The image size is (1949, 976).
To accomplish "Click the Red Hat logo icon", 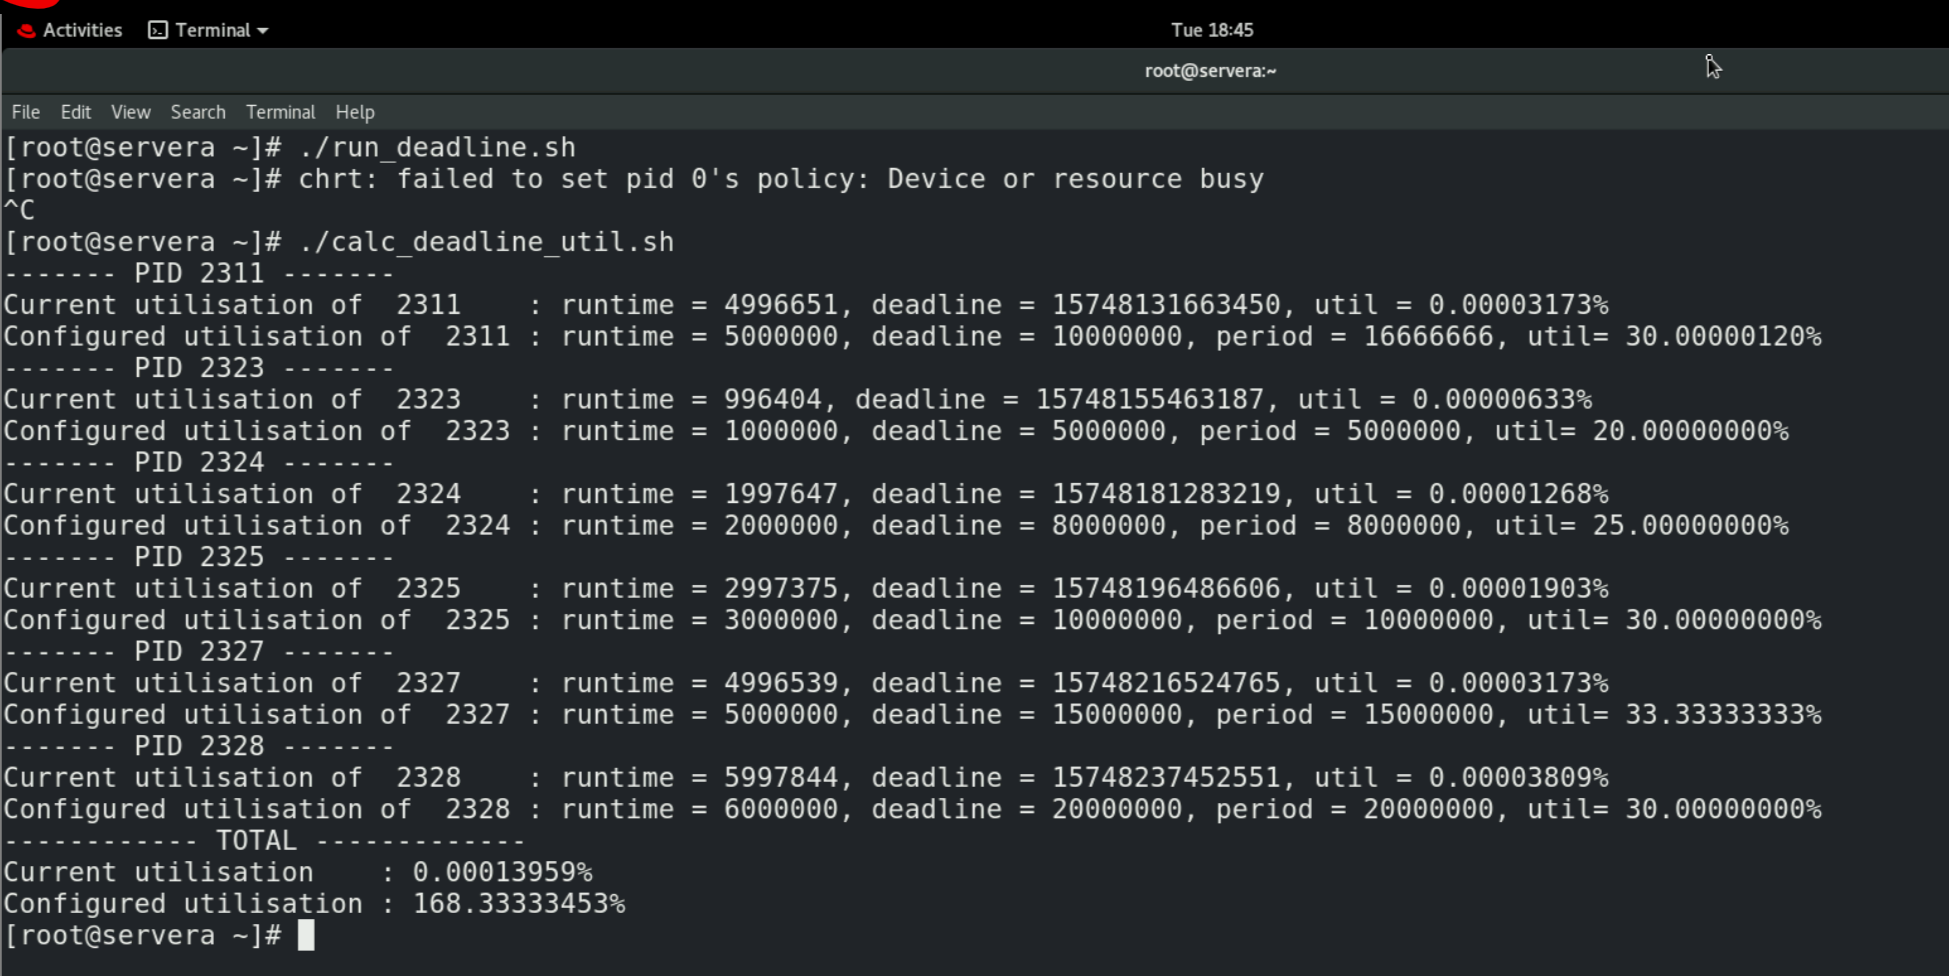I will 26,30.
